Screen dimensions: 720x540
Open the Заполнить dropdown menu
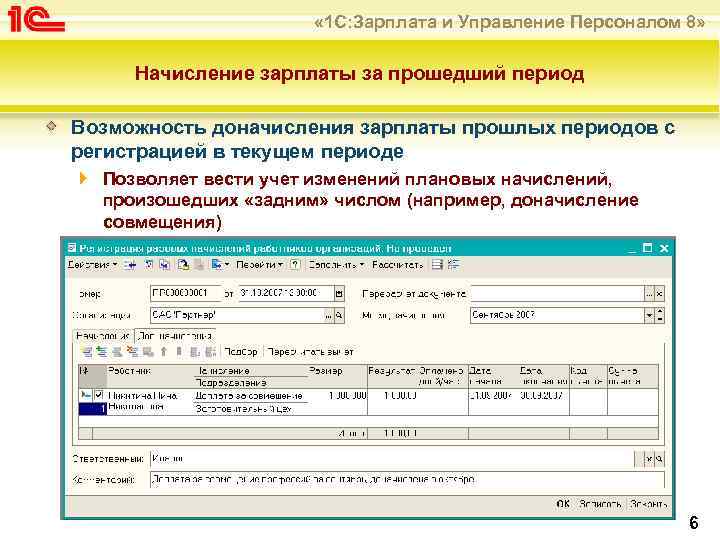pyautogui.click(x=337, y=265)
